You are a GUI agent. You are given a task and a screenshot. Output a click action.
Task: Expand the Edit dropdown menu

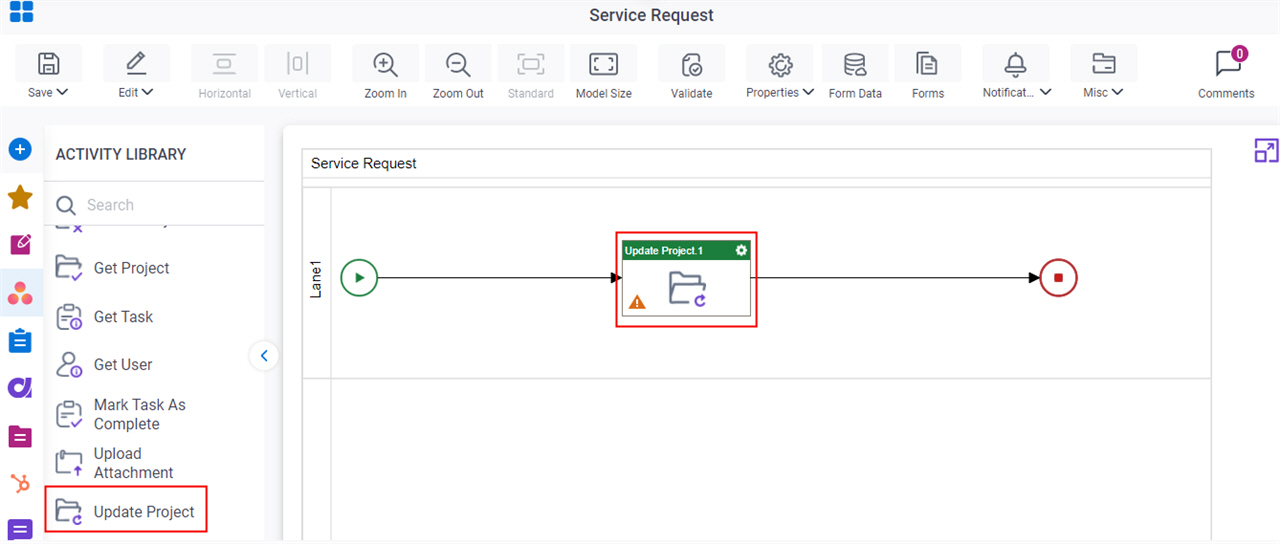tap(136, 92)
